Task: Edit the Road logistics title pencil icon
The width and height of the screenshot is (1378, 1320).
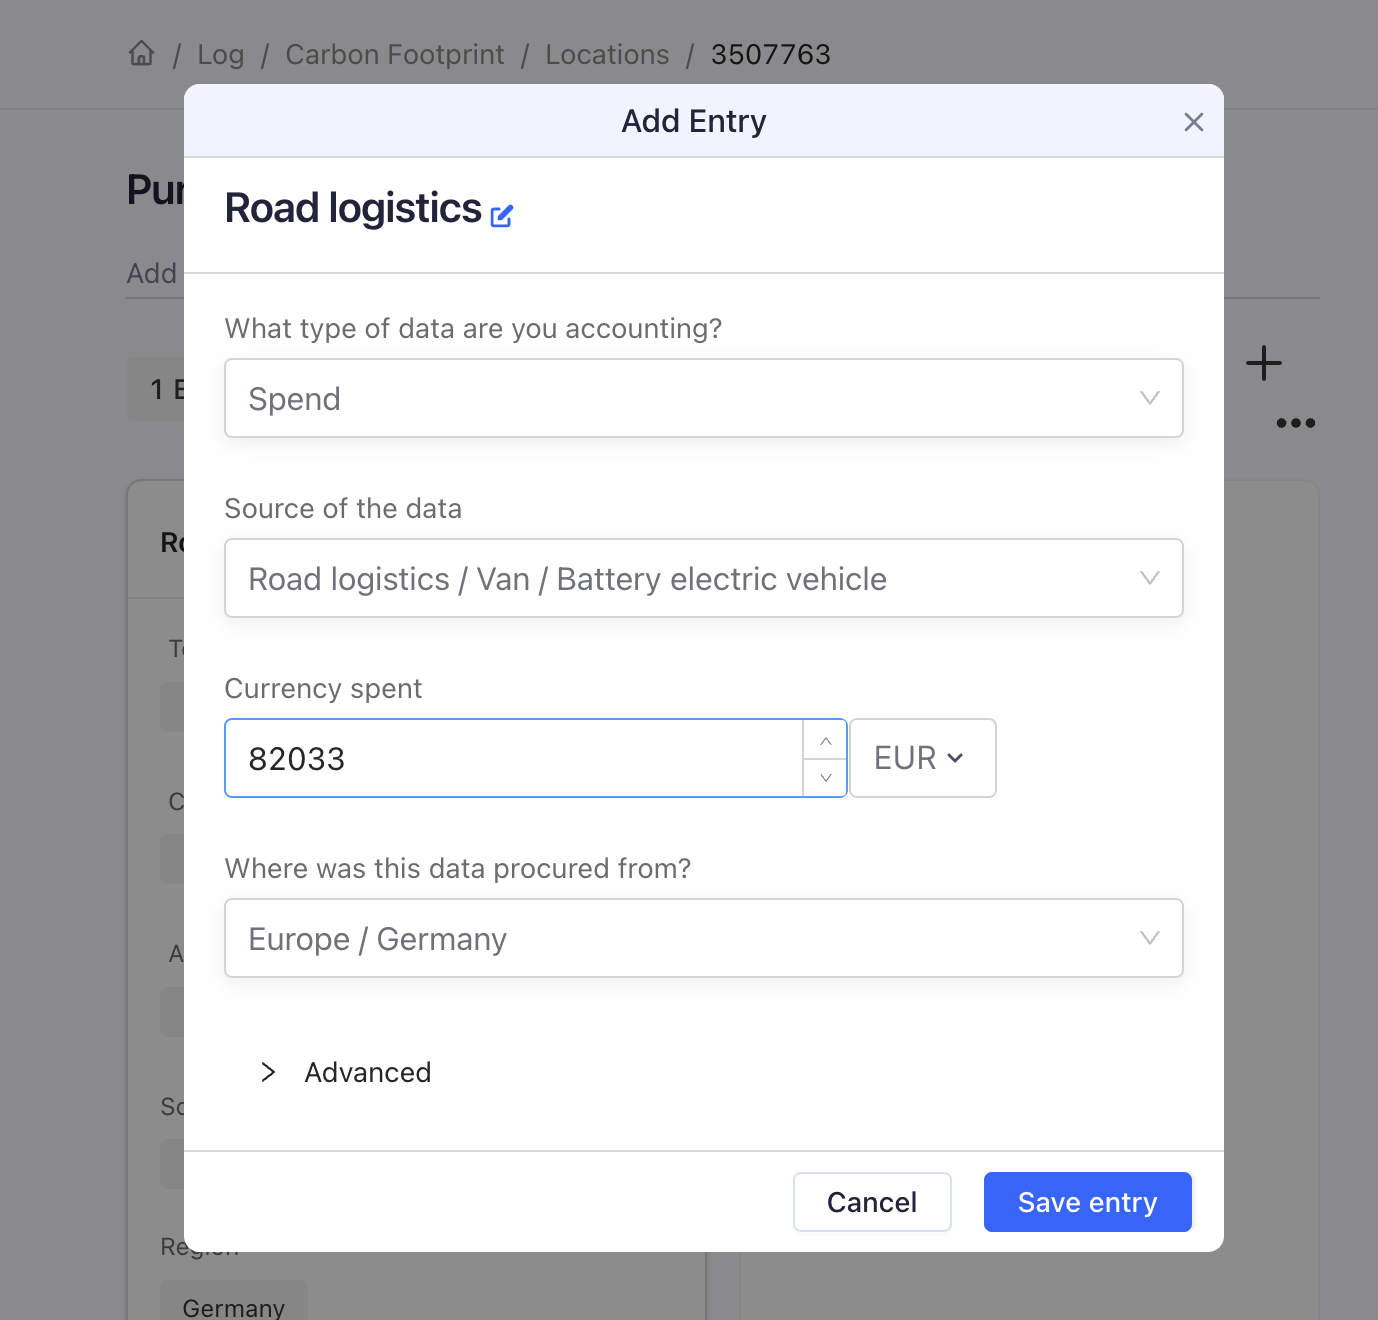Action: [x=502, y=215]
